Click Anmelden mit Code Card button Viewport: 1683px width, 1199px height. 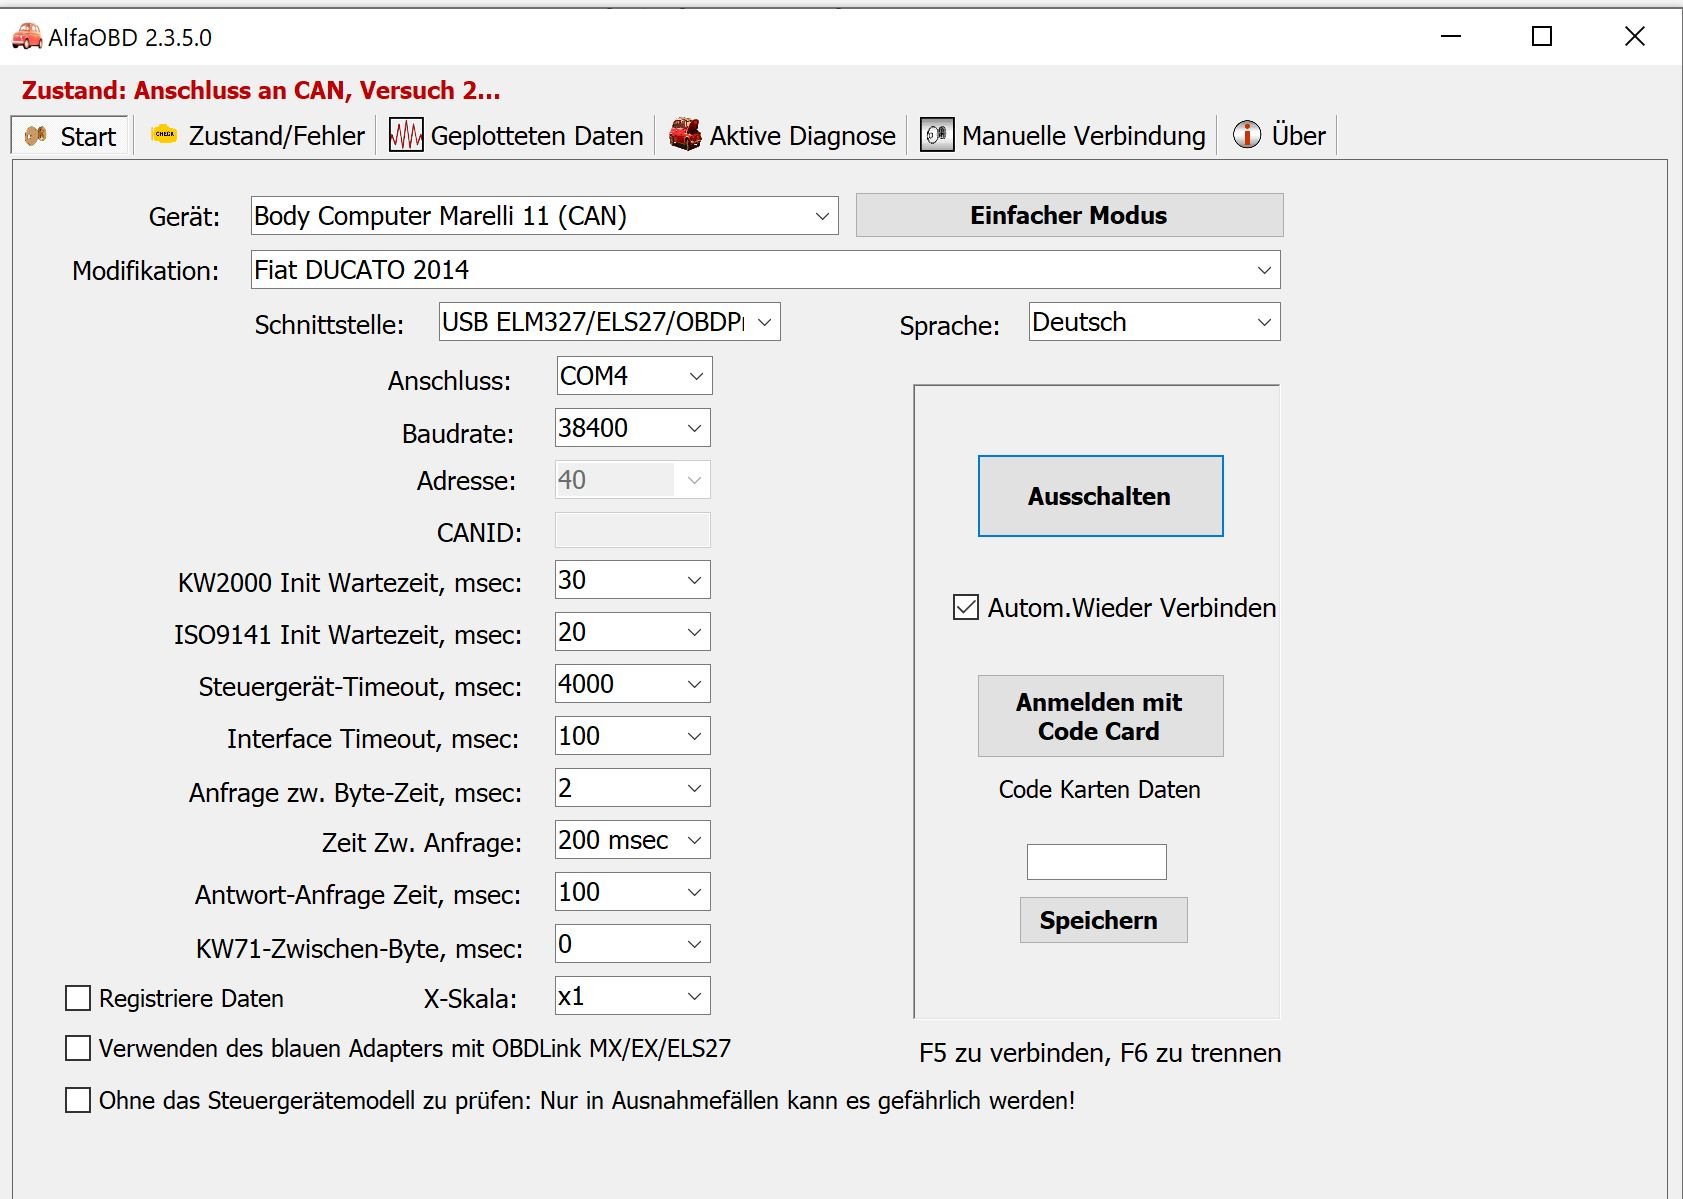click(x=1100, y=716)
